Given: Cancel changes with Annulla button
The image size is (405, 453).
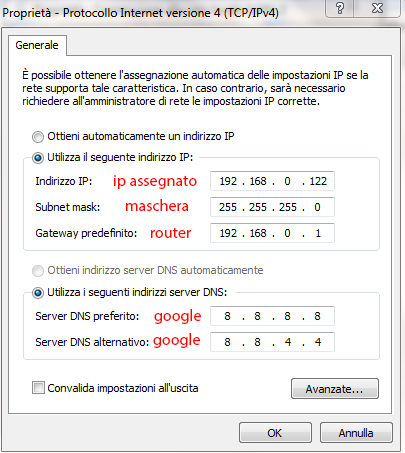Looking at the screenshot, I should (x=356, y=433).
